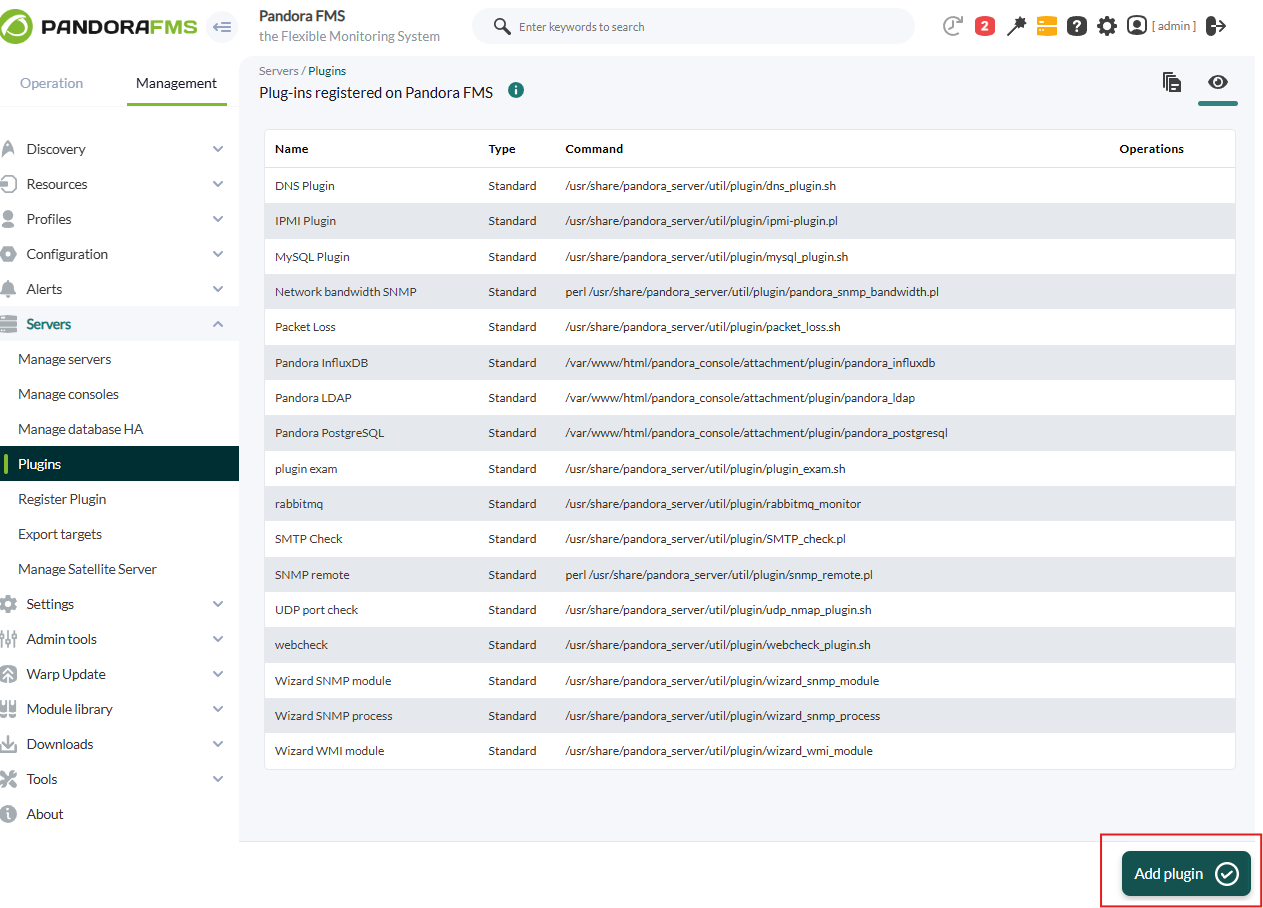Viewport: 1263px width, 908px height.
Task: Open the DNS Plugin entry
Action: coord(305,186)
